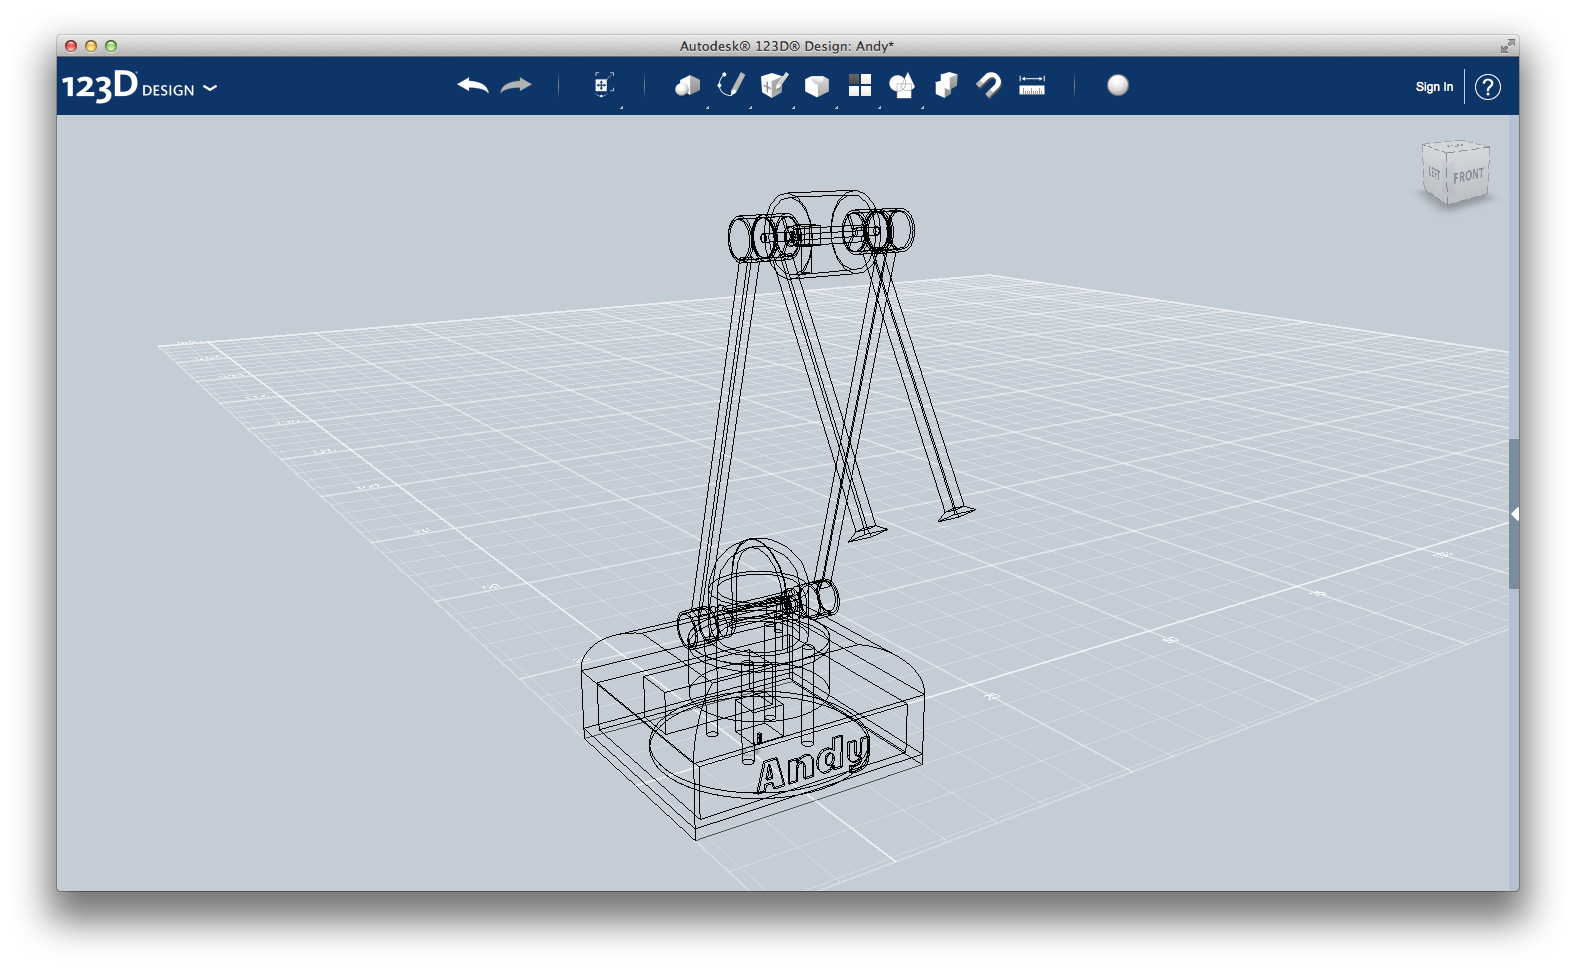
Task: Select the Sketch pencil tool
Action: (731, 85)
